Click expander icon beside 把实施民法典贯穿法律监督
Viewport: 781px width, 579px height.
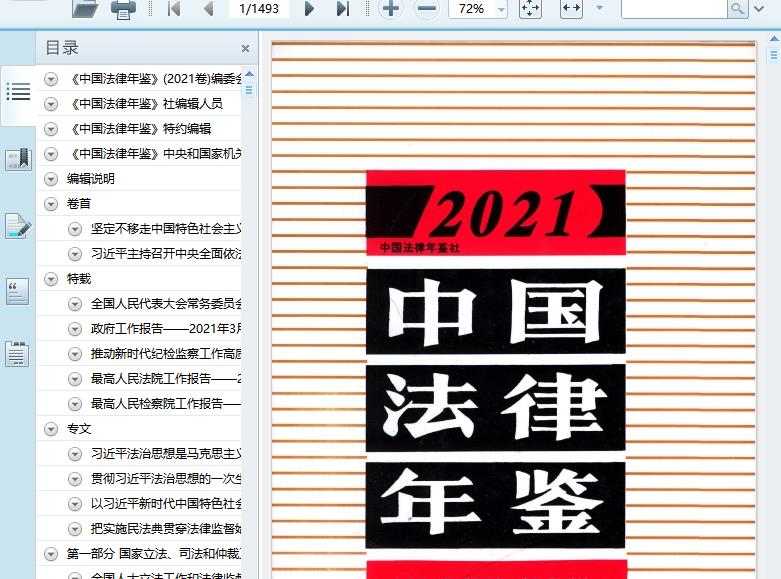click(75, 529)
